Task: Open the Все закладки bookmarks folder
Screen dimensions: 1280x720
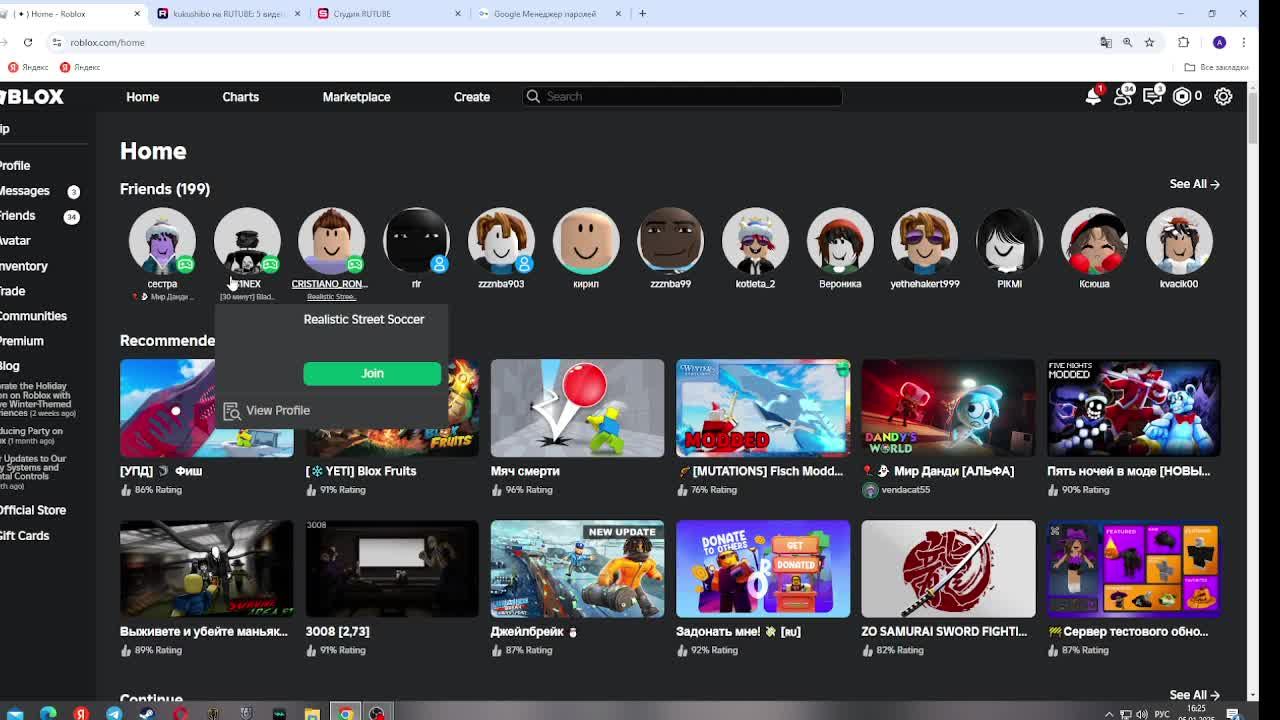Action: point(1217,67)
